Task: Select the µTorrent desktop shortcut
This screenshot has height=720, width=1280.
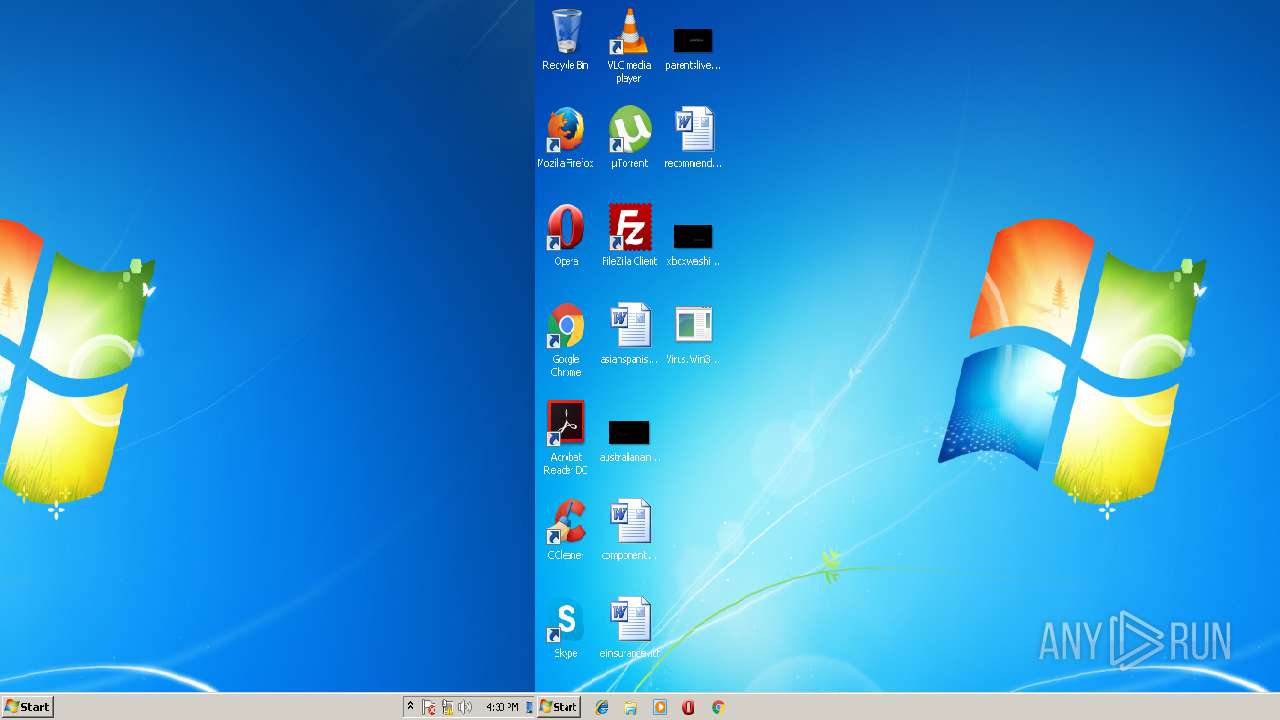Action: point(629,138)
